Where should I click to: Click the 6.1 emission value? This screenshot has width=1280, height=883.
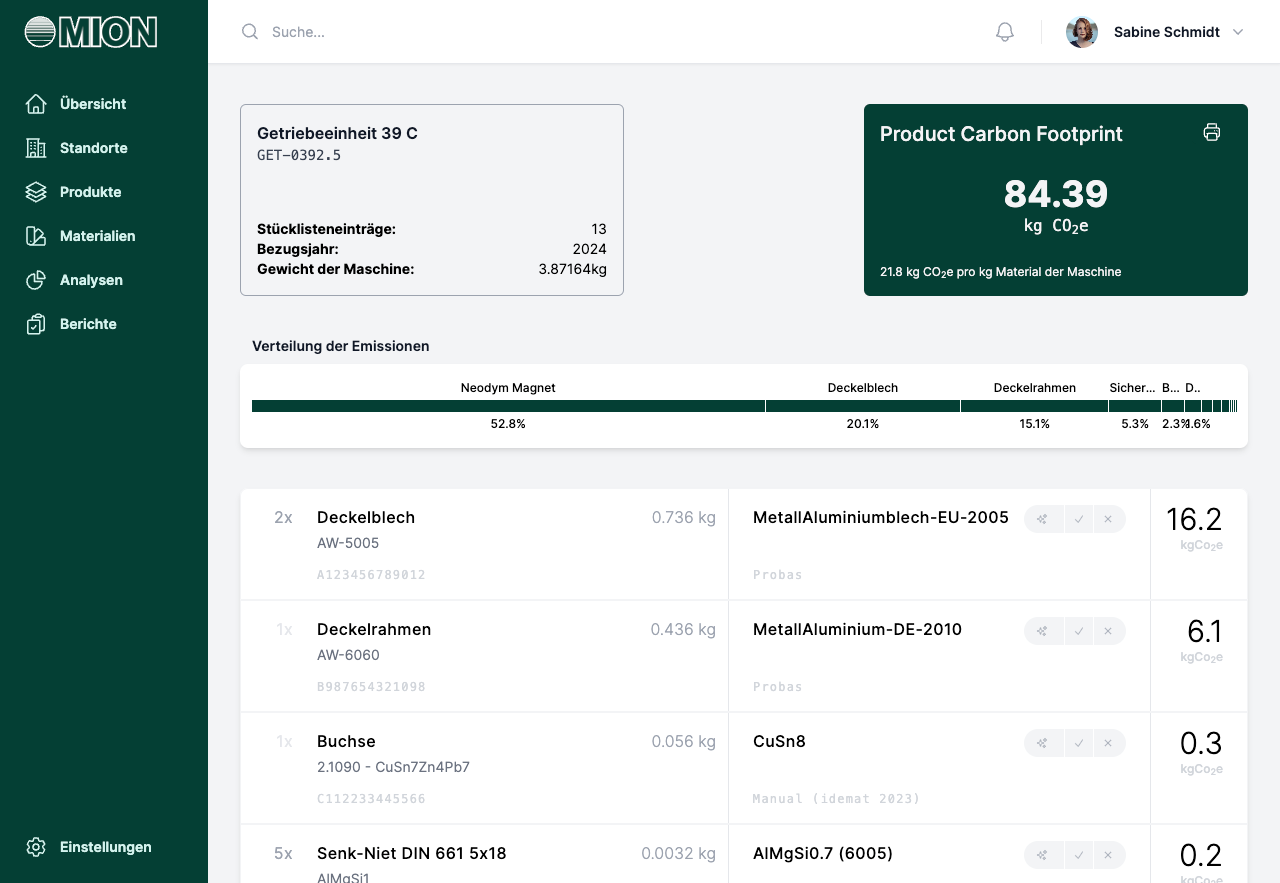[1205, 631]
